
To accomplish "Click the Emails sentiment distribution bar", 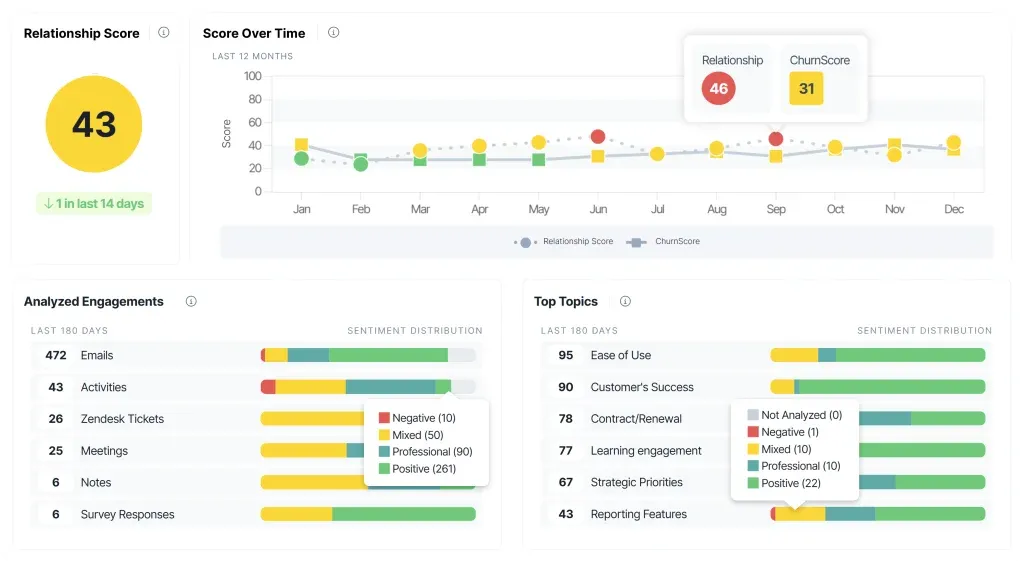I will click(368, 355).
